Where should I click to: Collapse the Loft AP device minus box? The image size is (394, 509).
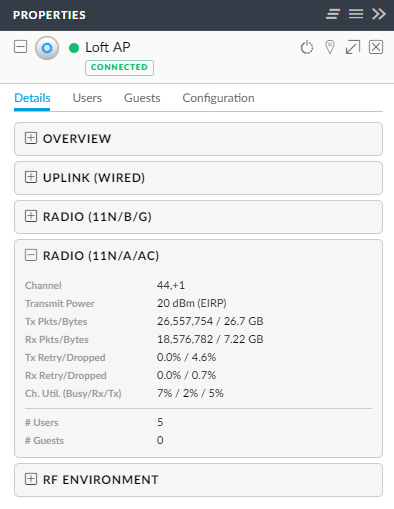[20, 47]
